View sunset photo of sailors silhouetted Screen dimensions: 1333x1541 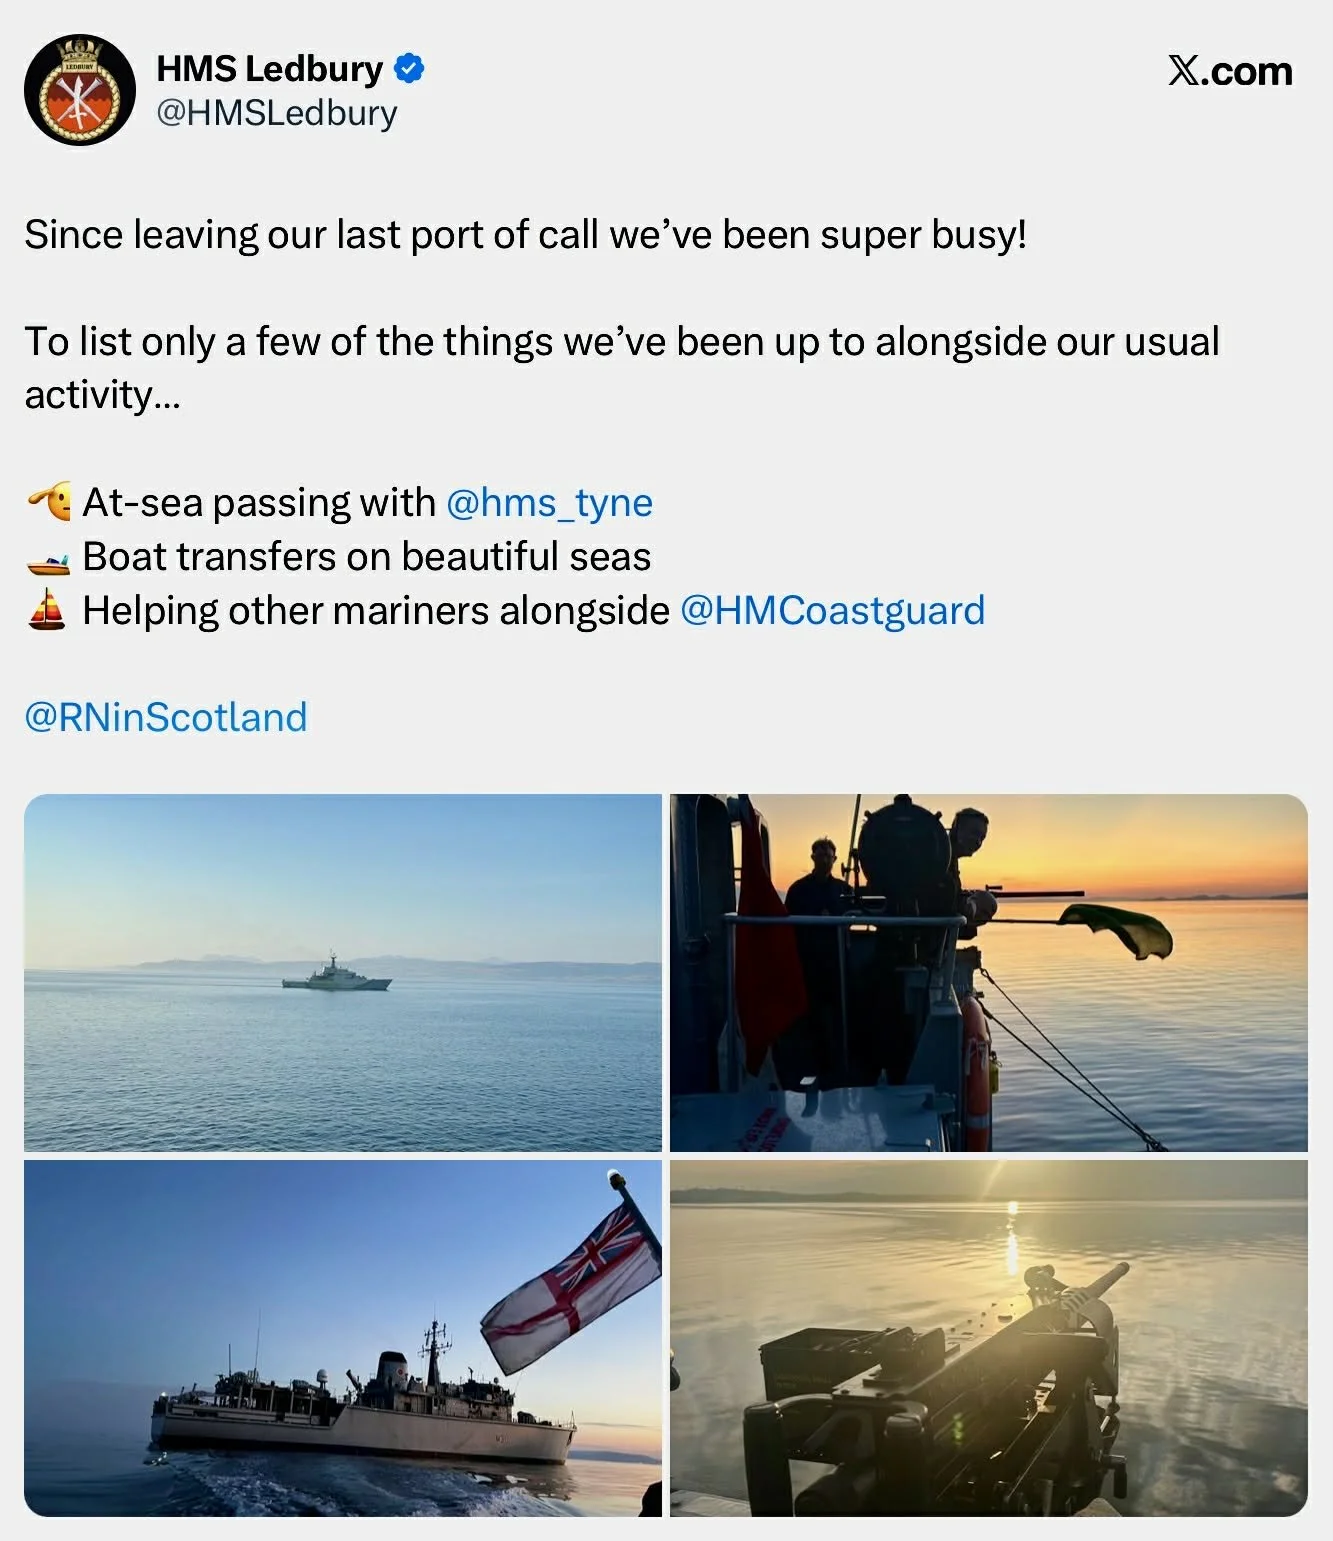pyautogui.click(x=989, y=973)
